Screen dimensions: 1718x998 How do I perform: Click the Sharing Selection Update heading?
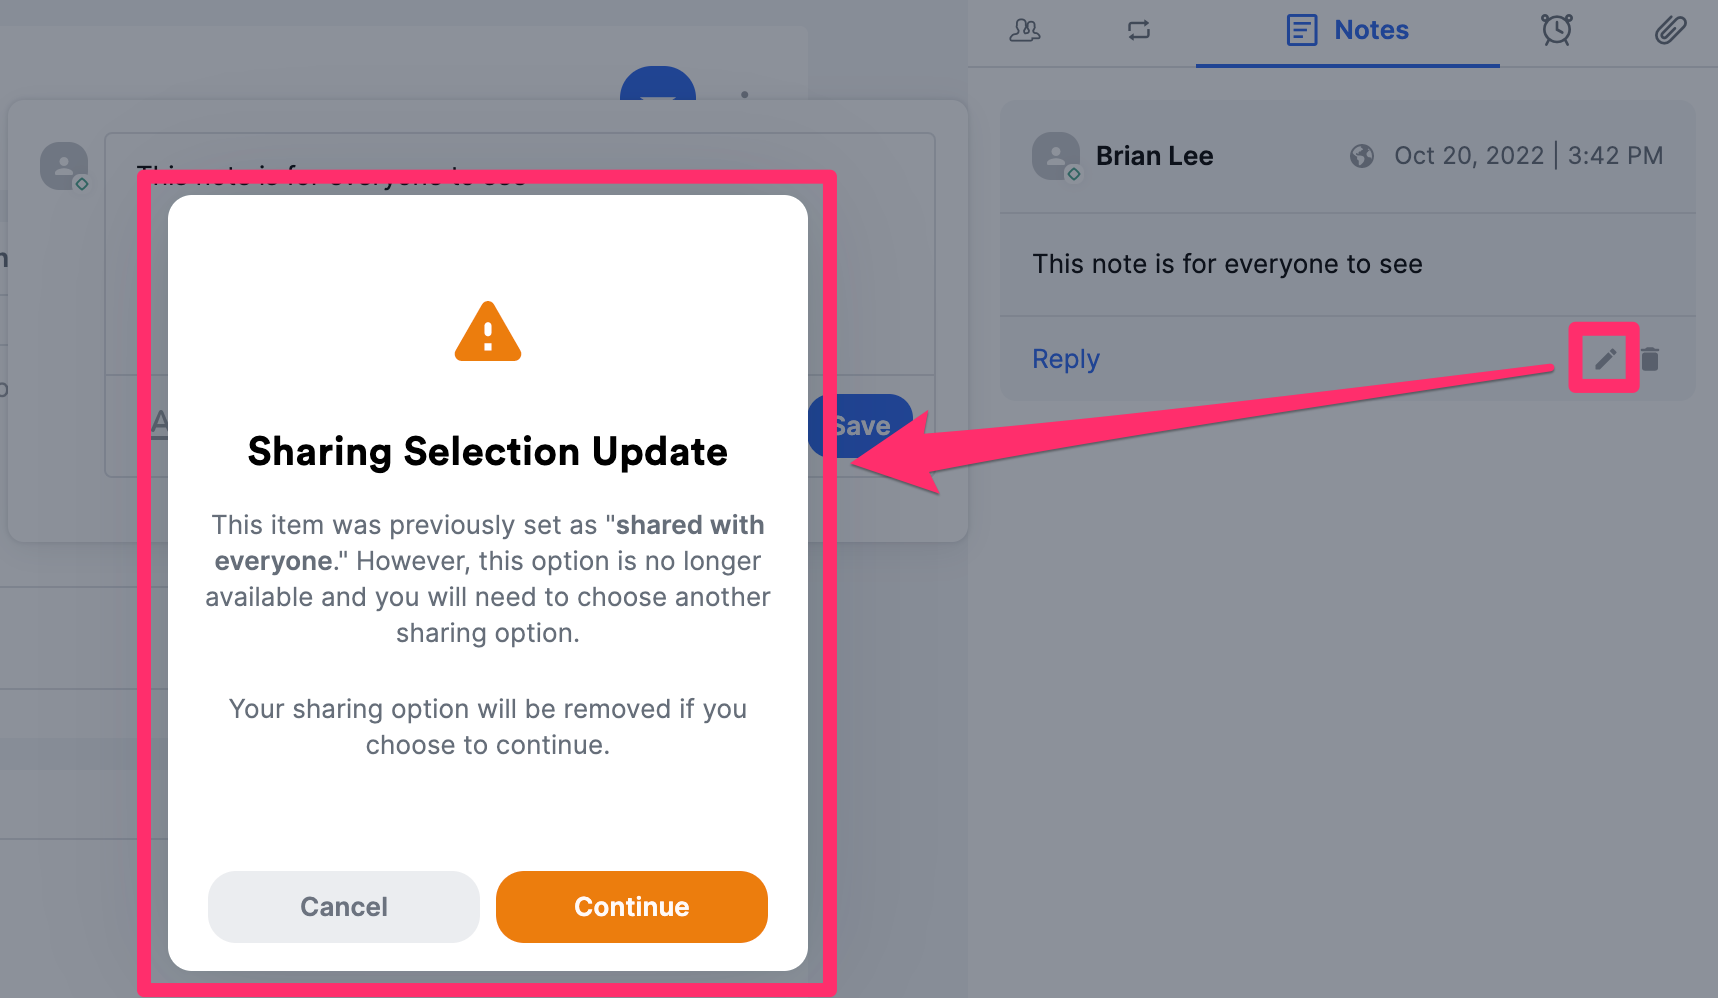tap(488, 452)
